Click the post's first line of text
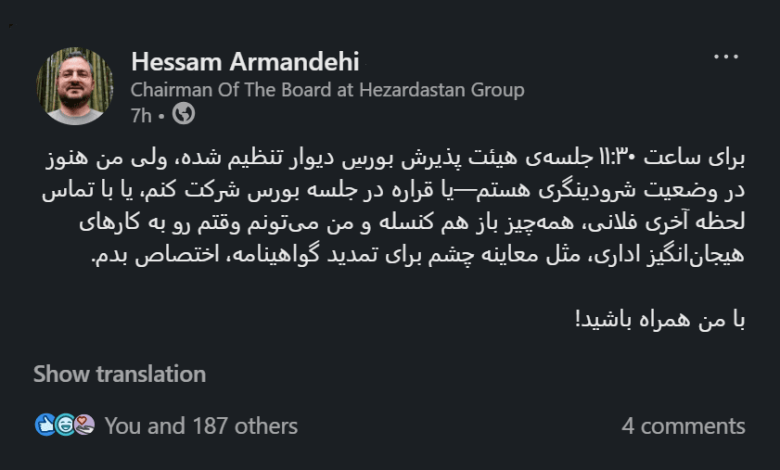Image resolution: width=780 pixels, height=470 pixels. (400, 160)
